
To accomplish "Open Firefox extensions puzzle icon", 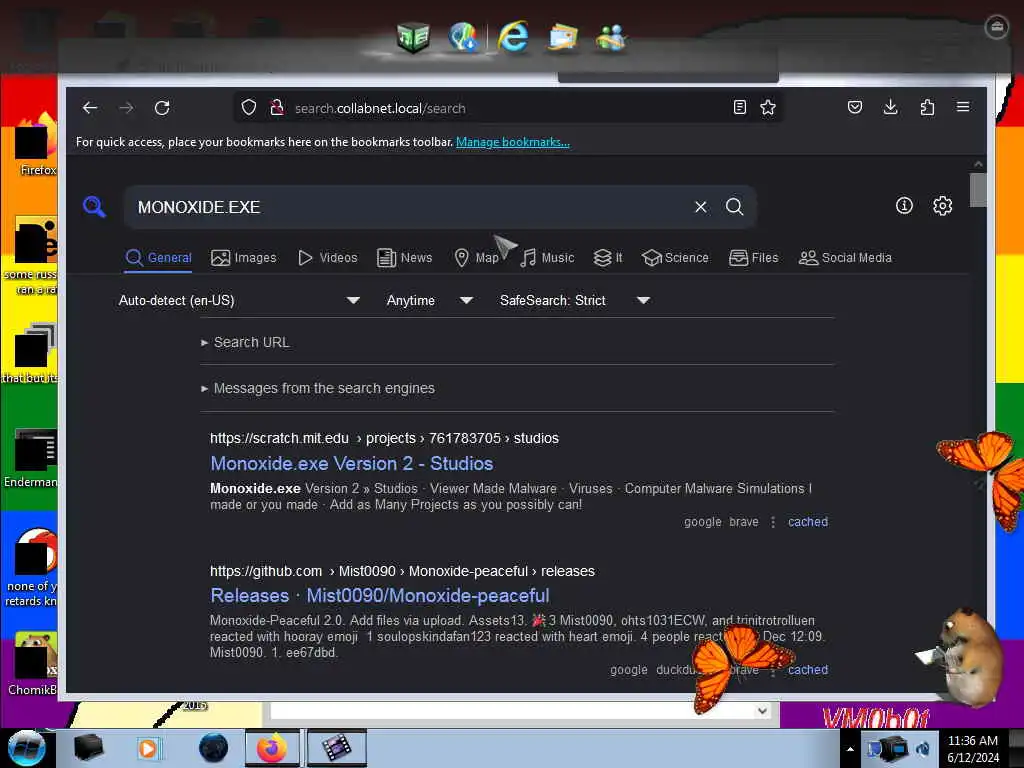I will pyautogui.click(x=927, y=107).
